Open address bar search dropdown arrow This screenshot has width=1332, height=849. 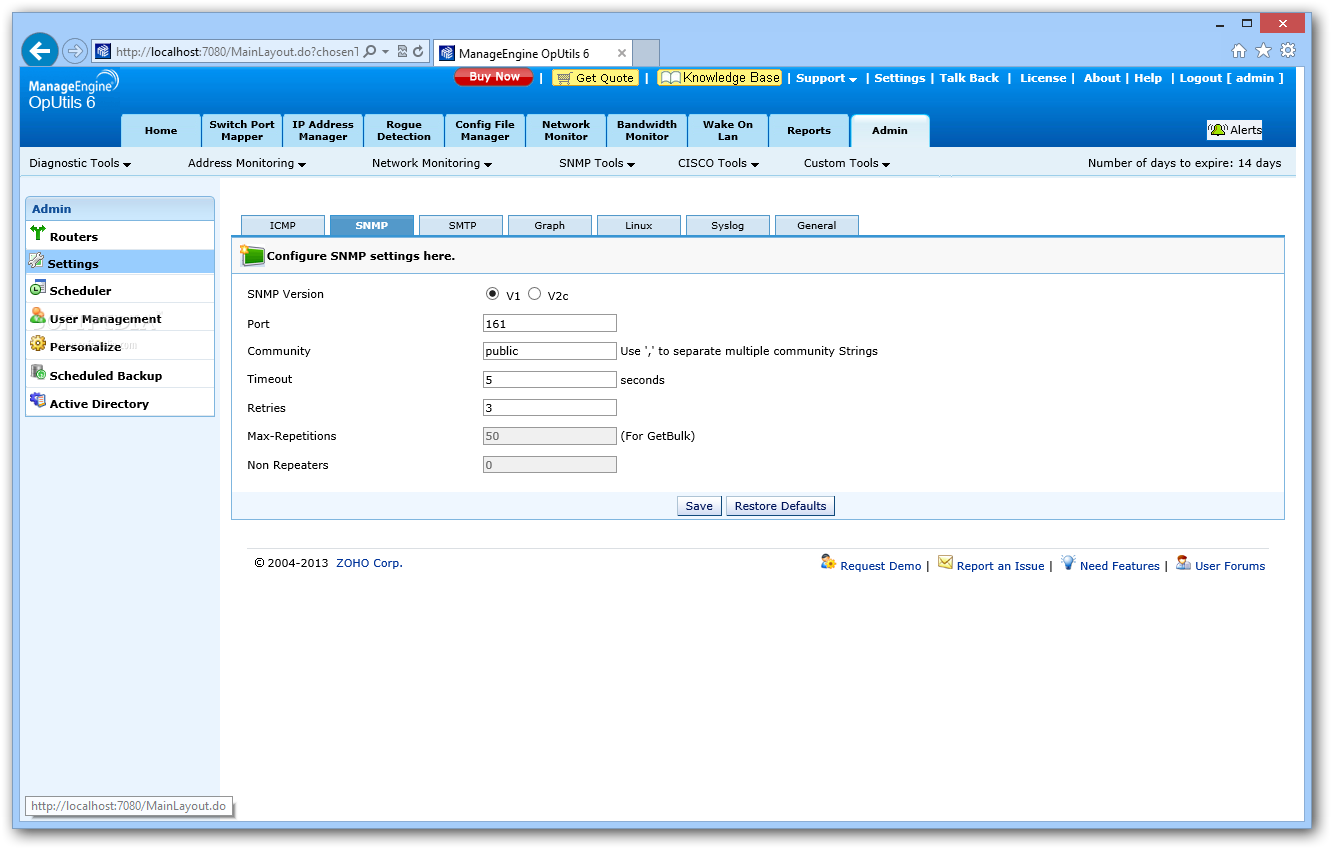click(386, 51)
